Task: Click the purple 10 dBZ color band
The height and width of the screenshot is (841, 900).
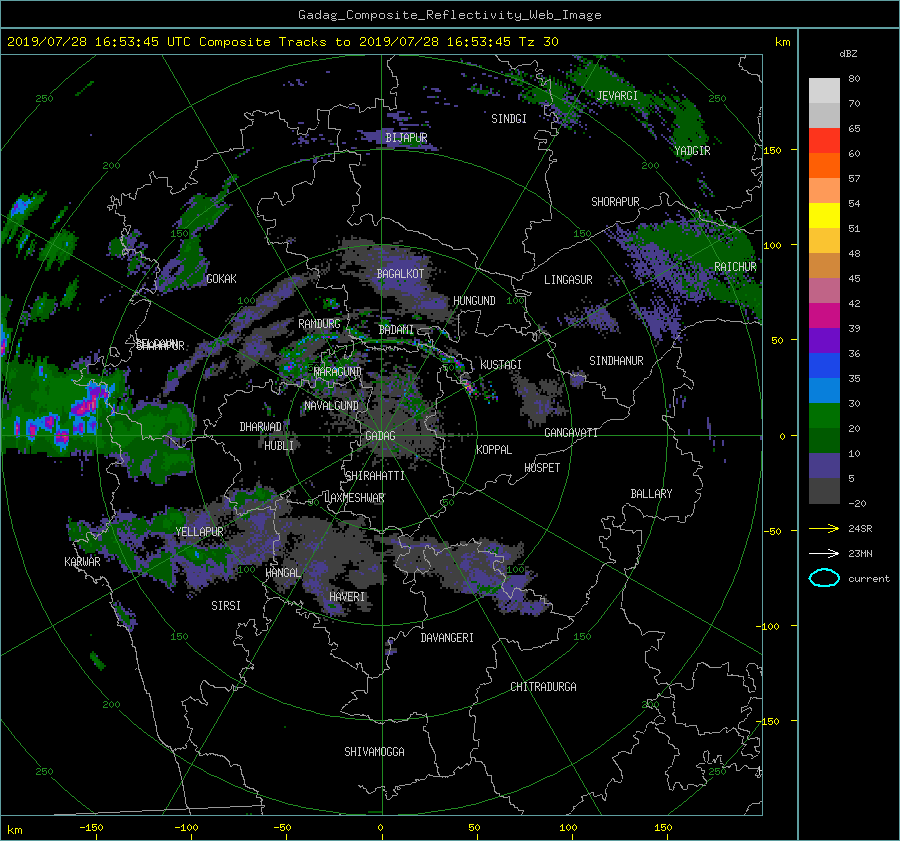Action: pyautogui.click(x=824, y=466)
